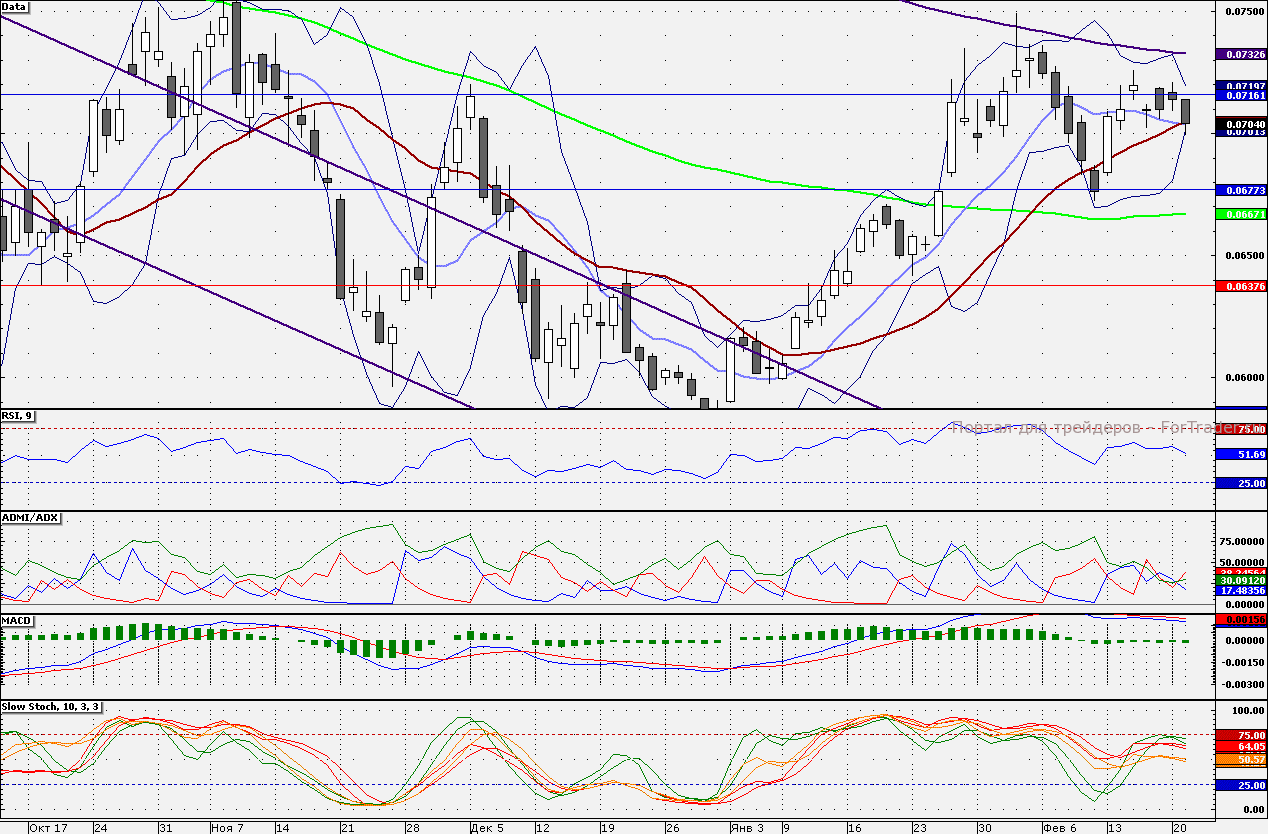Select the red 0.06376 price level tag
Screen dimensions: 1268x834
coord(1241,286)
